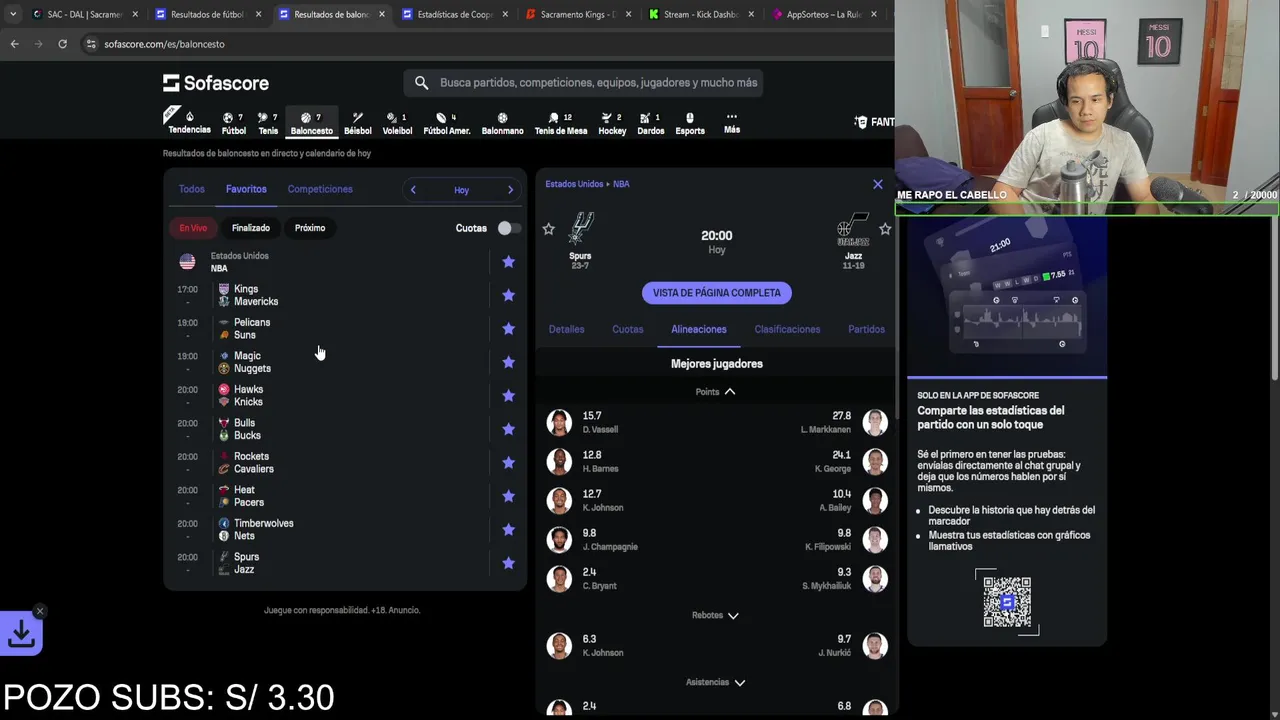
Task: Switch to the Todos tab
Action: 191,189
